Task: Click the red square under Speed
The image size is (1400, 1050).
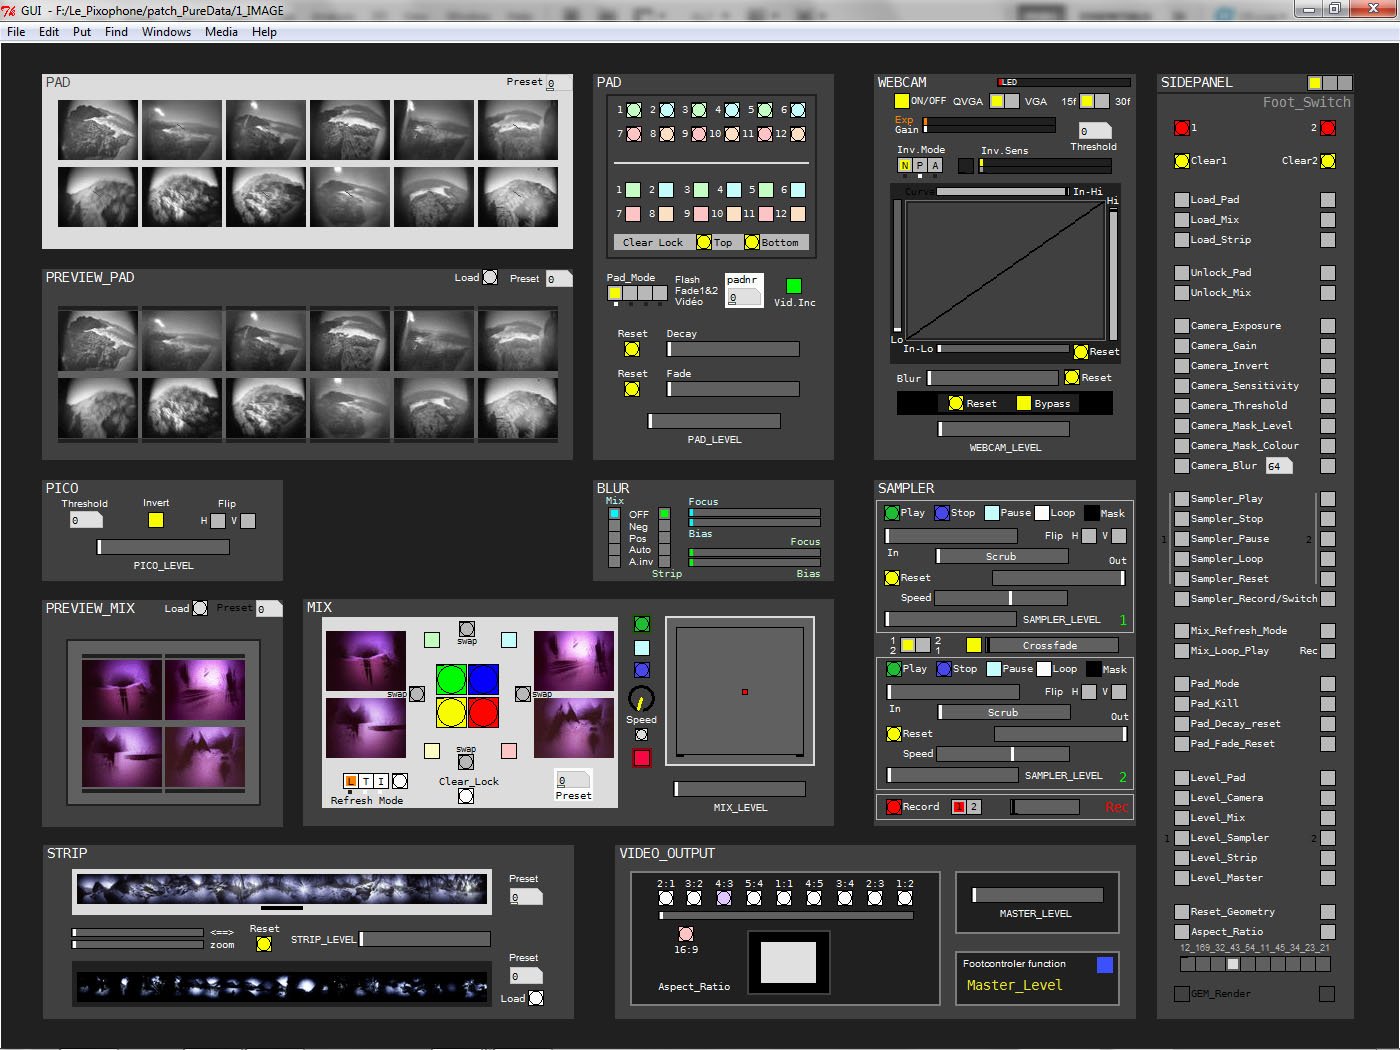Action: [x=642, y=758]
